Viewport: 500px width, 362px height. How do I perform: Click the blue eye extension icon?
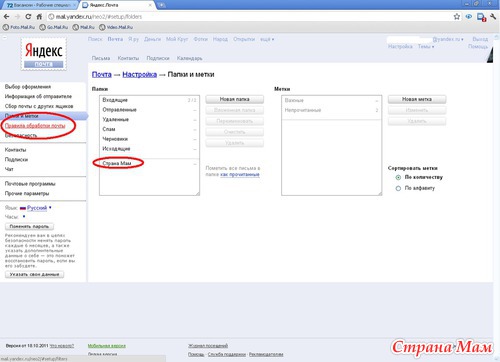(469, 17)
